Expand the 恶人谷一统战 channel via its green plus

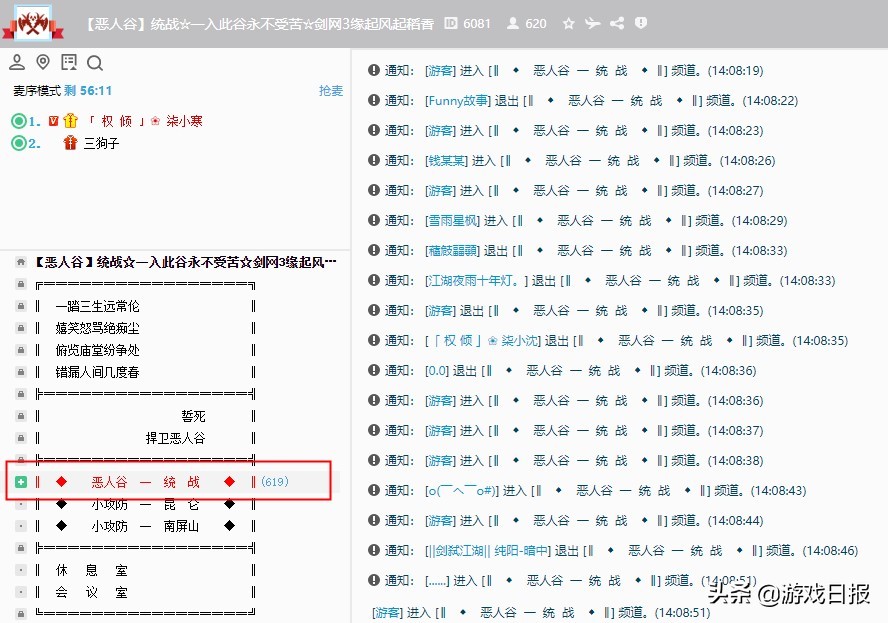21,481
